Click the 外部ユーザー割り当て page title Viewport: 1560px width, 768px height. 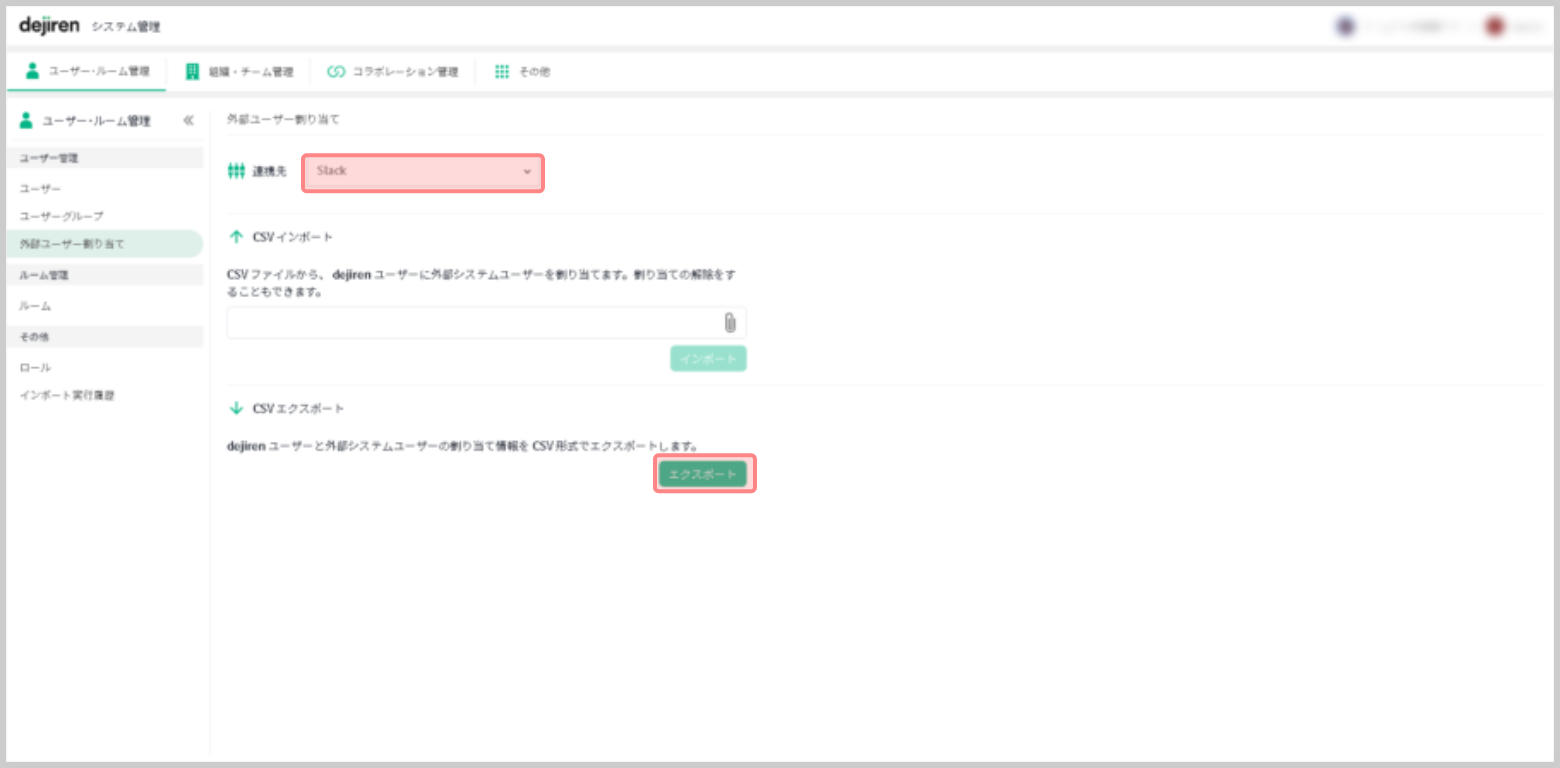click(283, 119)
